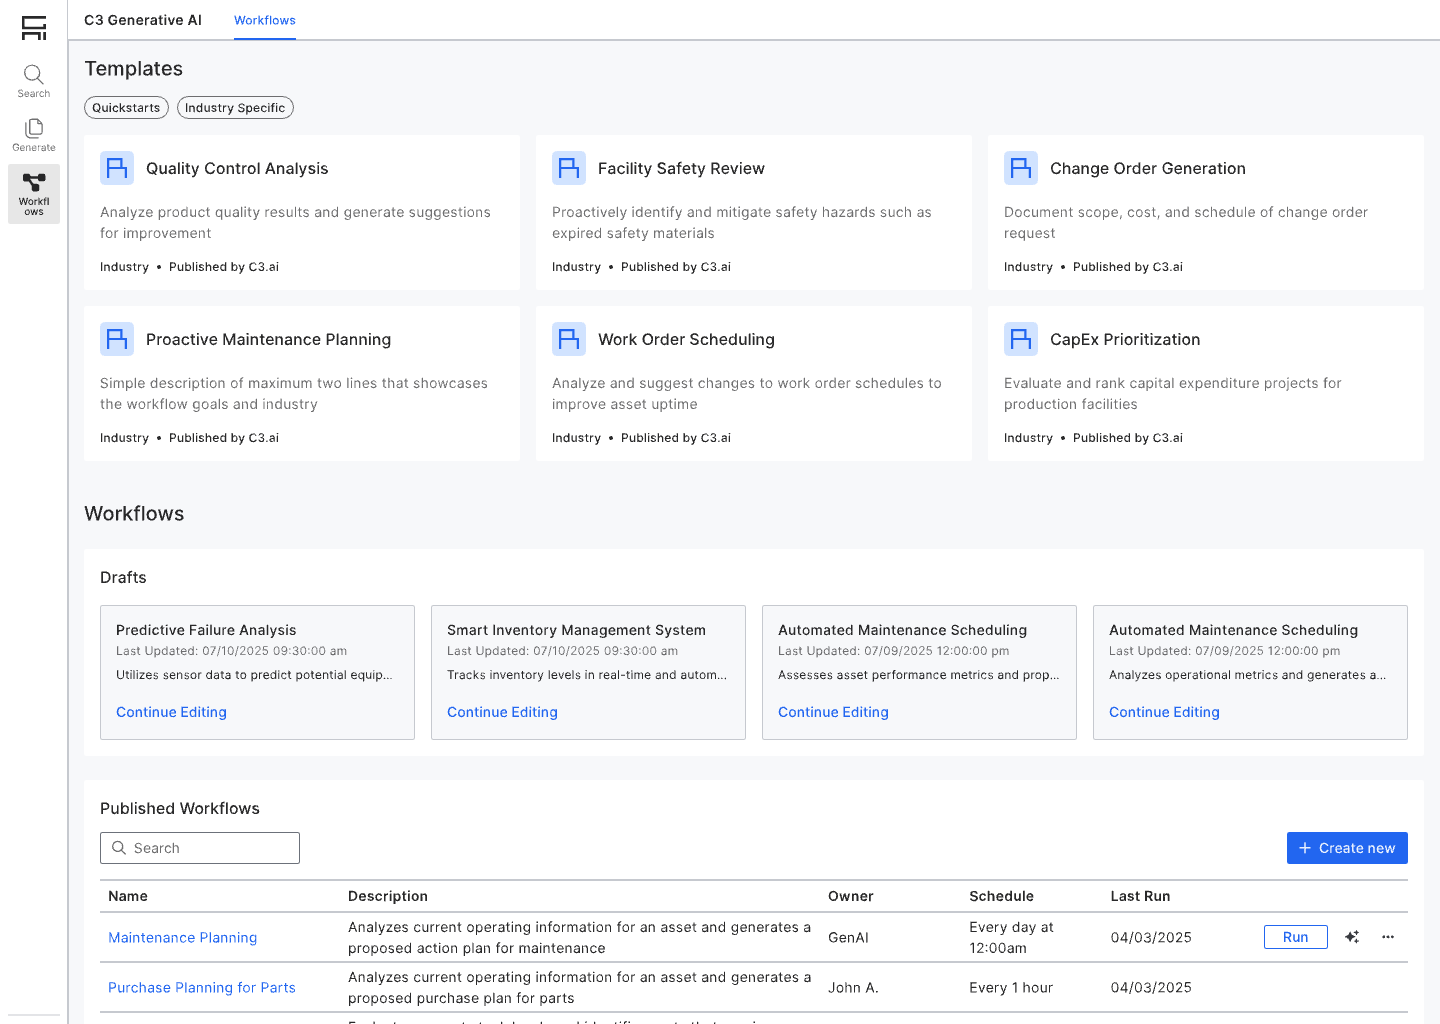Click the magnifier icon in Published Workflows search

(x=119, y=848)
